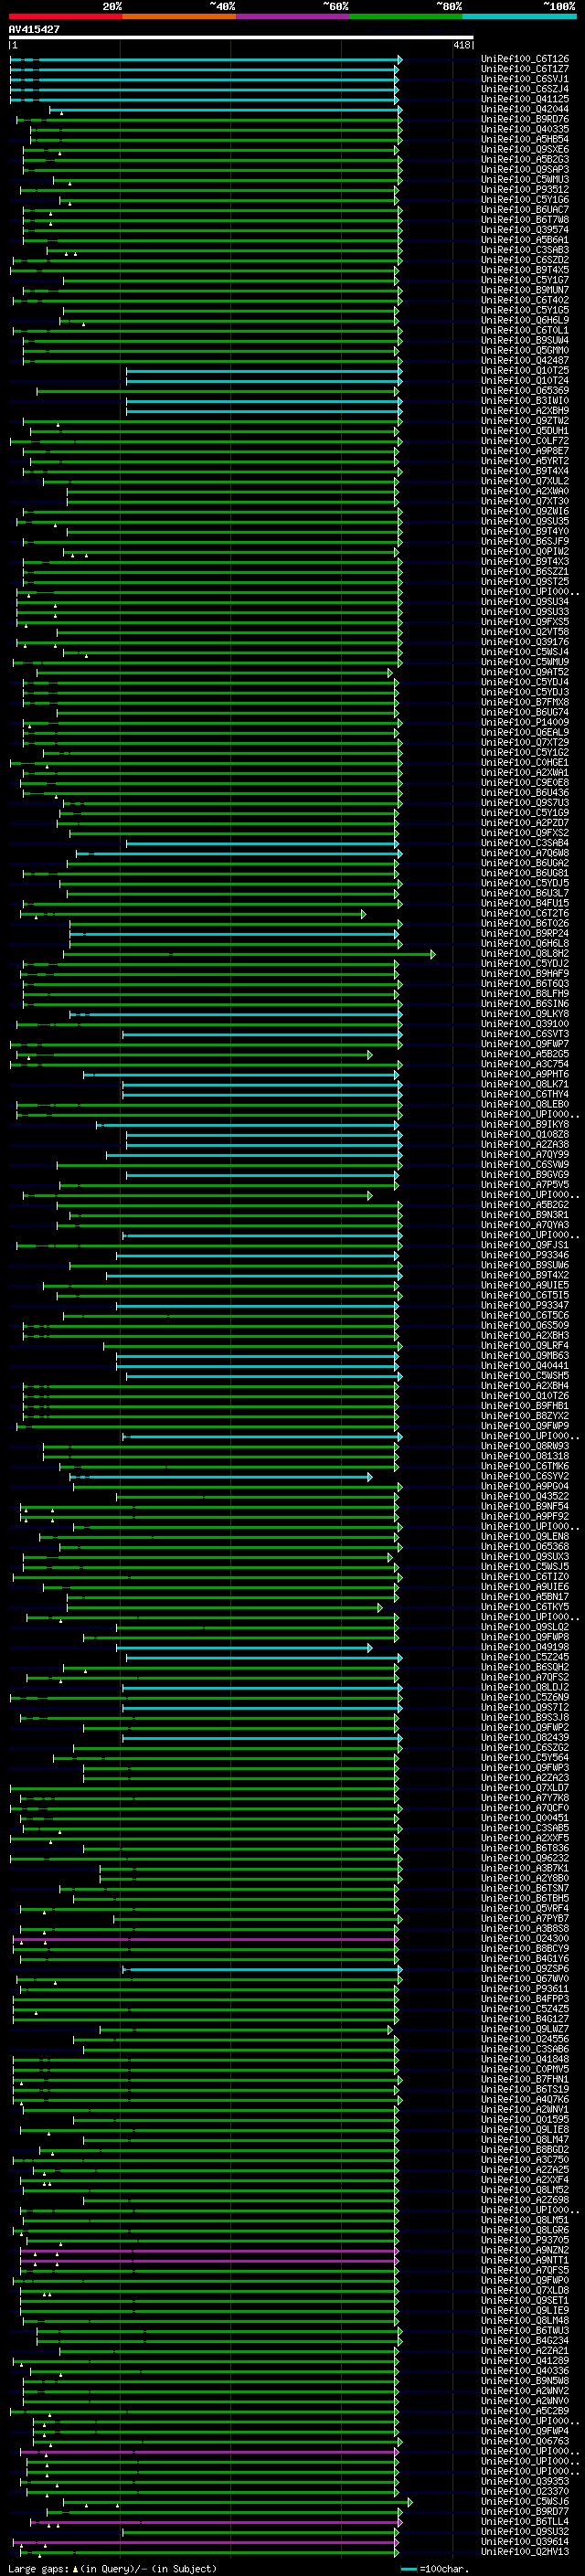Click the =100char. scale legend
Screen dimensions: 585x2576
434,2568
